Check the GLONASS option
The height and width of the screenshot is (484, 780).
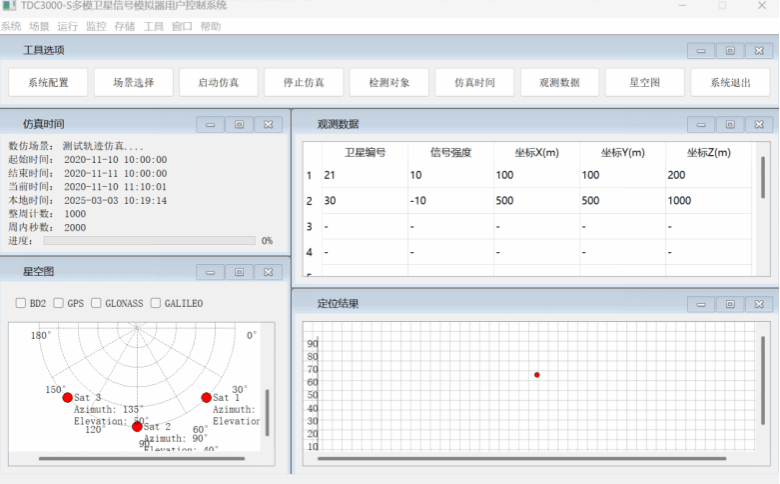pos(97,303)
